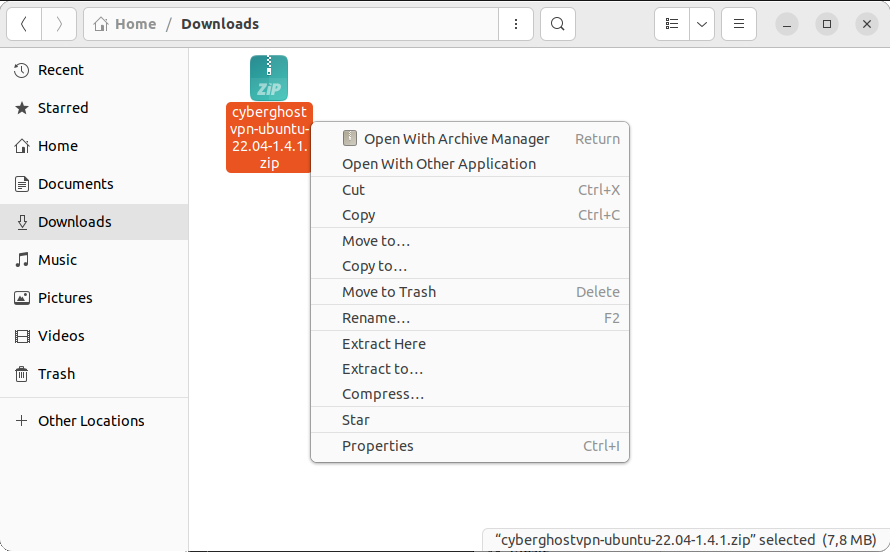Select Cut from context menu
Image resolution: width=890 pixels, height=552 pixels.
470,190
